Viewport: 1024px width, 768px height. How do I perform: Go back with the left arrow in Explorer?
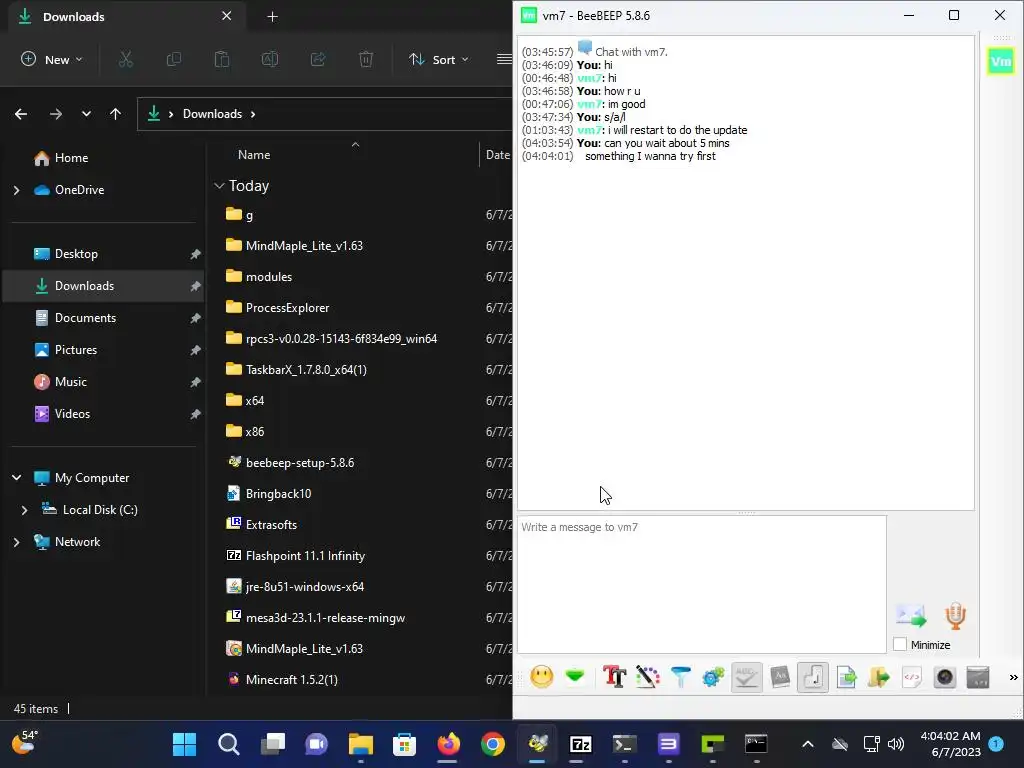21,114
